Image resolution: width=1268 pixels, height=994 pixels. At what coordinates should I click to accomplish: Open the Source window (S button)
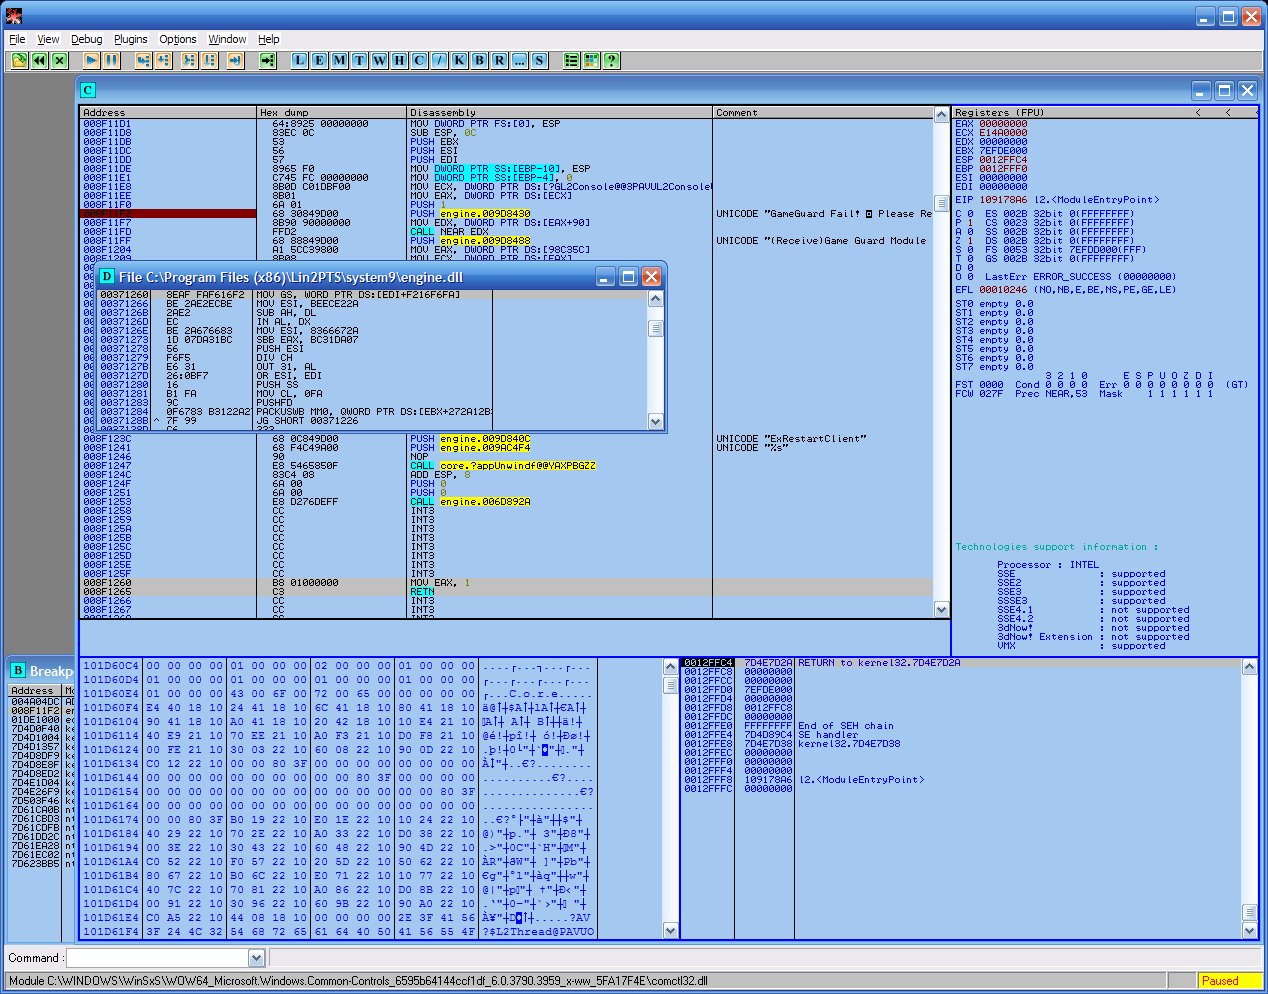pos(539,60)
